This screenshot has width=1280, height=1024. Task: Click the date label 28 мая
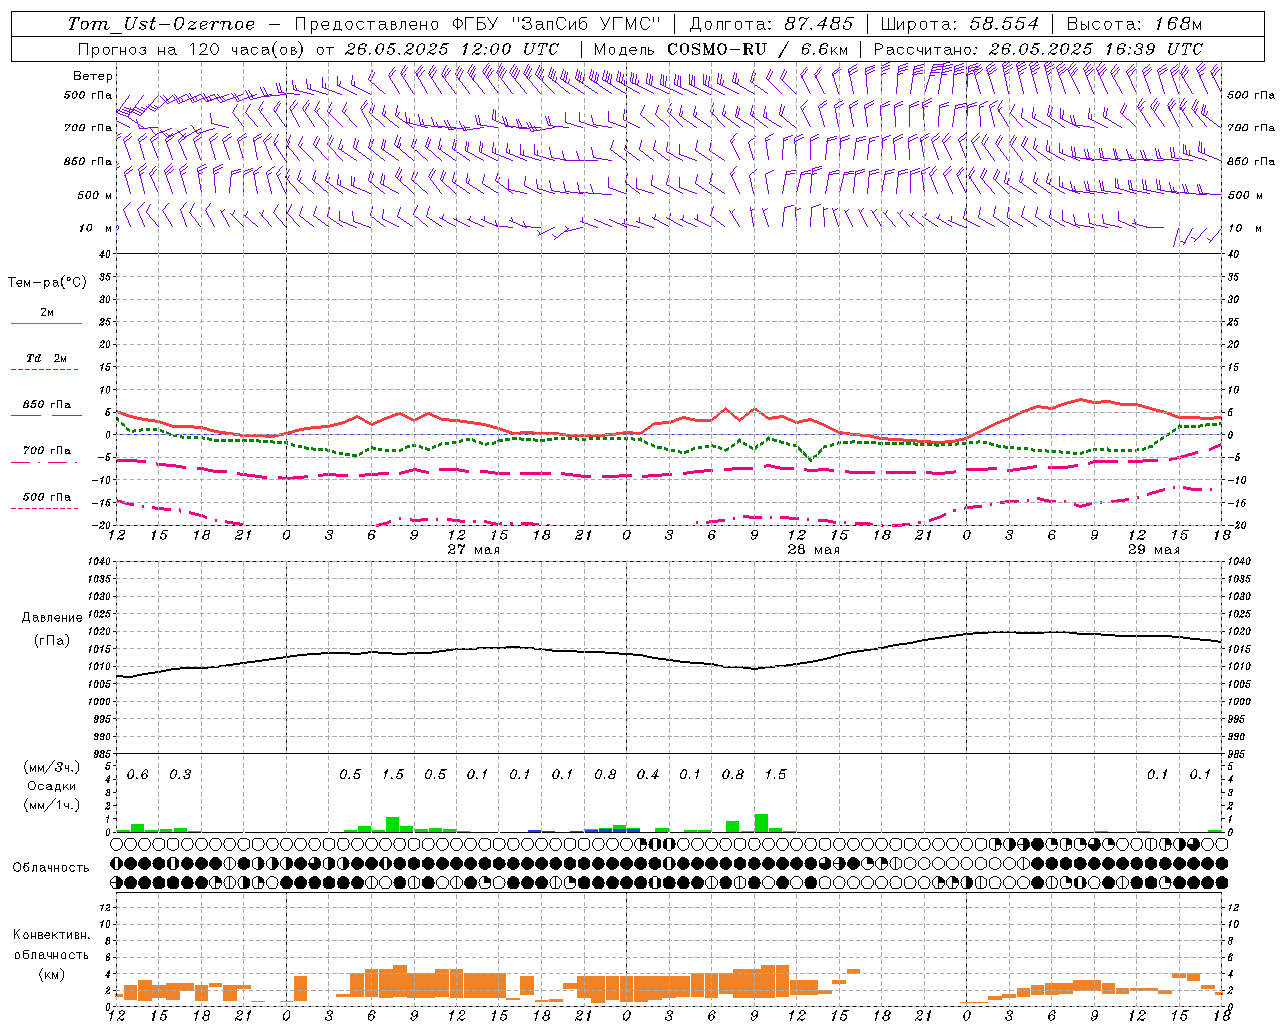click(x=813, y=550)
